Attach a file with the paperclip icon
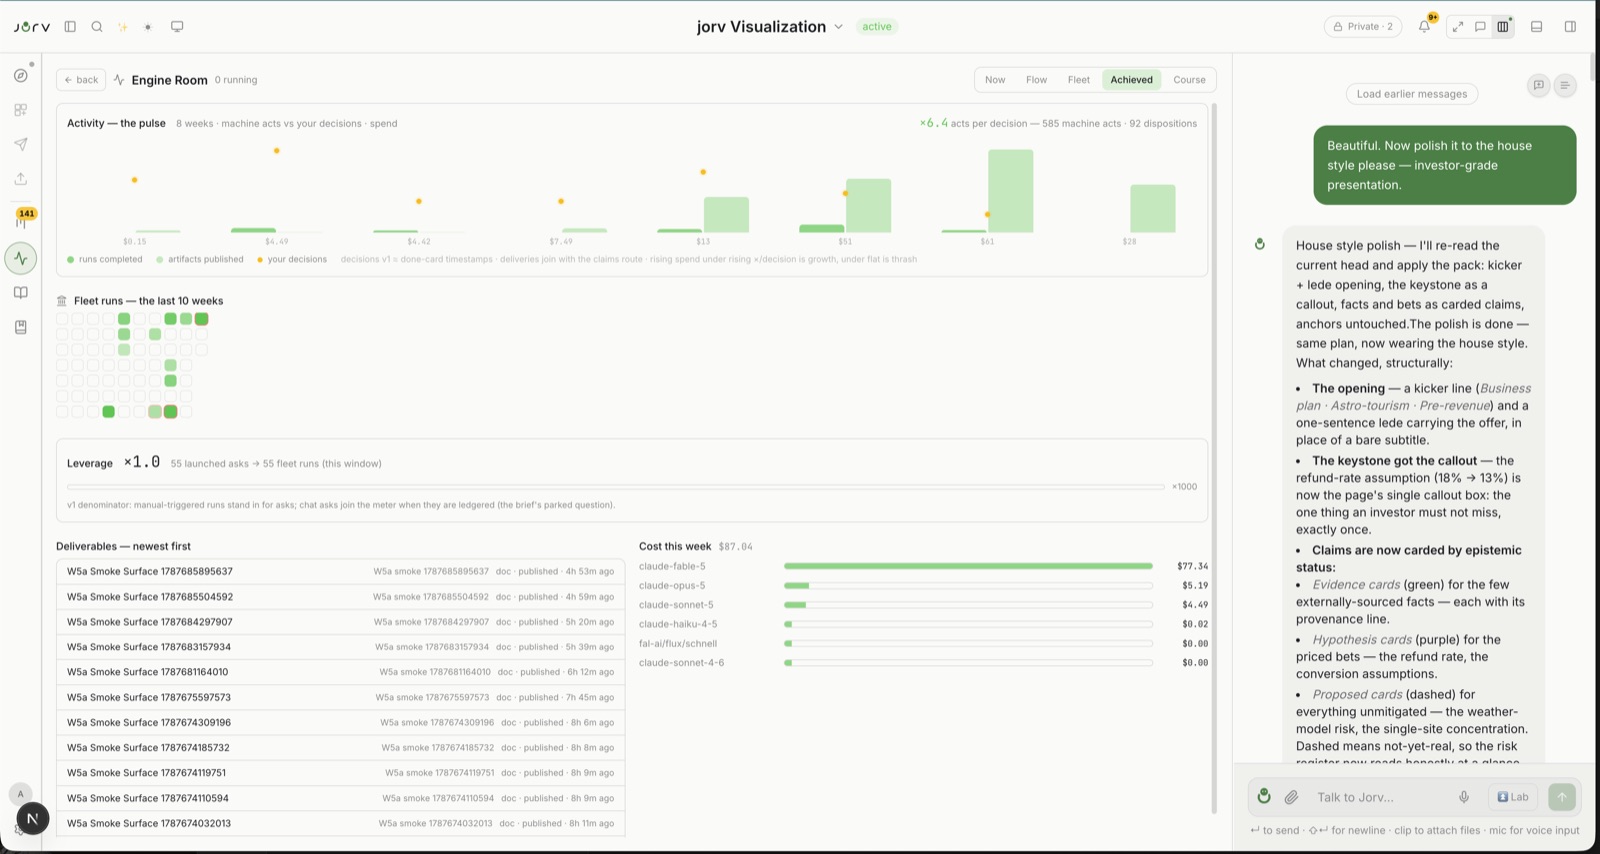Screen dimensions: 1600x854 coord(1292,797)
